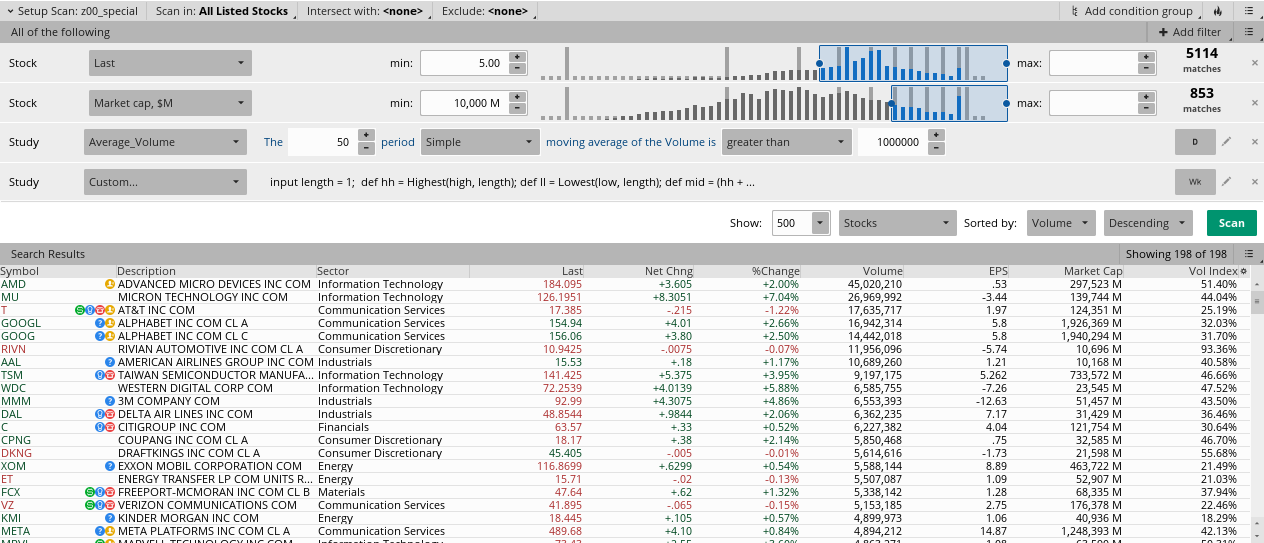The height and width of the screenshot is (543, 1264).
Task: Click the D aggregation button for Average_Volume
Action: pyautogui.click(x=1195, y=142)
